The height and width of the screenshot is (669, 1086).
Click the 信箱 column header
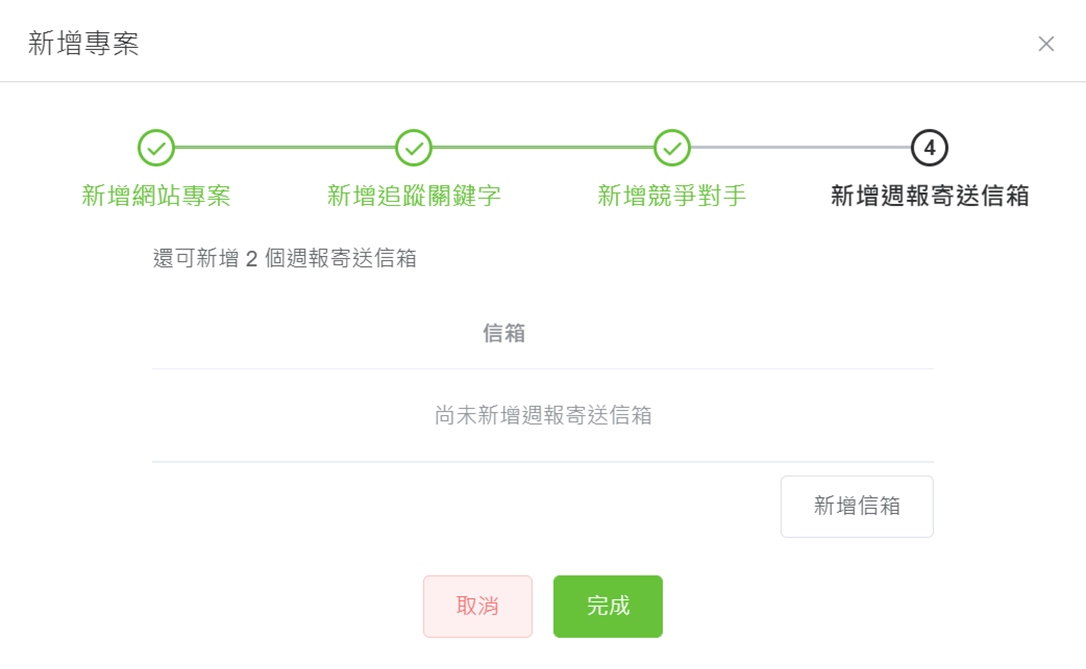point(504,333)
